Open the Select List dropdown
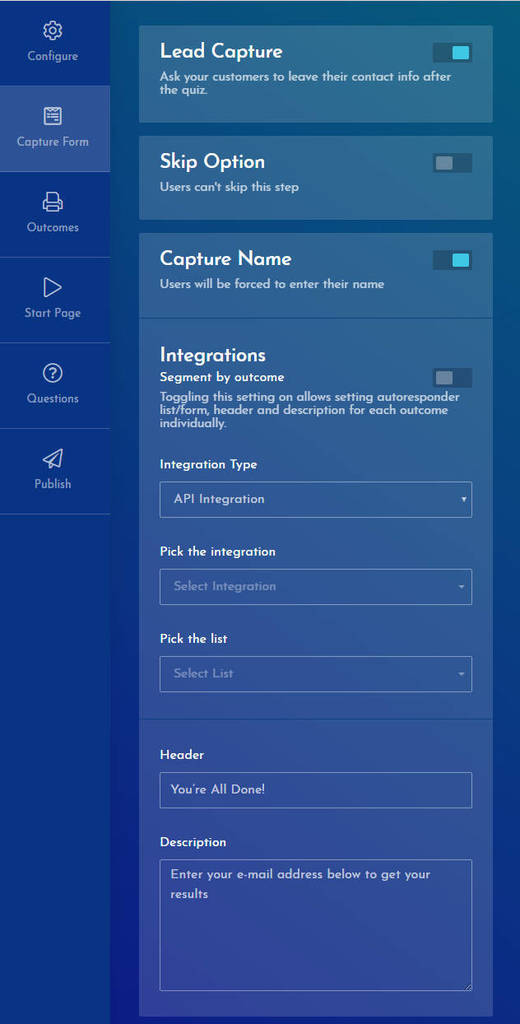 coord(316,674)
